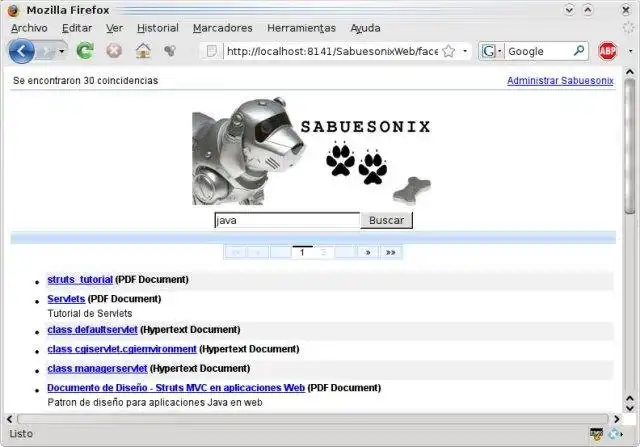Click the horizontal scrollbar right arrow
Viewport: 640px width, 447px height.
click(616, 419)
